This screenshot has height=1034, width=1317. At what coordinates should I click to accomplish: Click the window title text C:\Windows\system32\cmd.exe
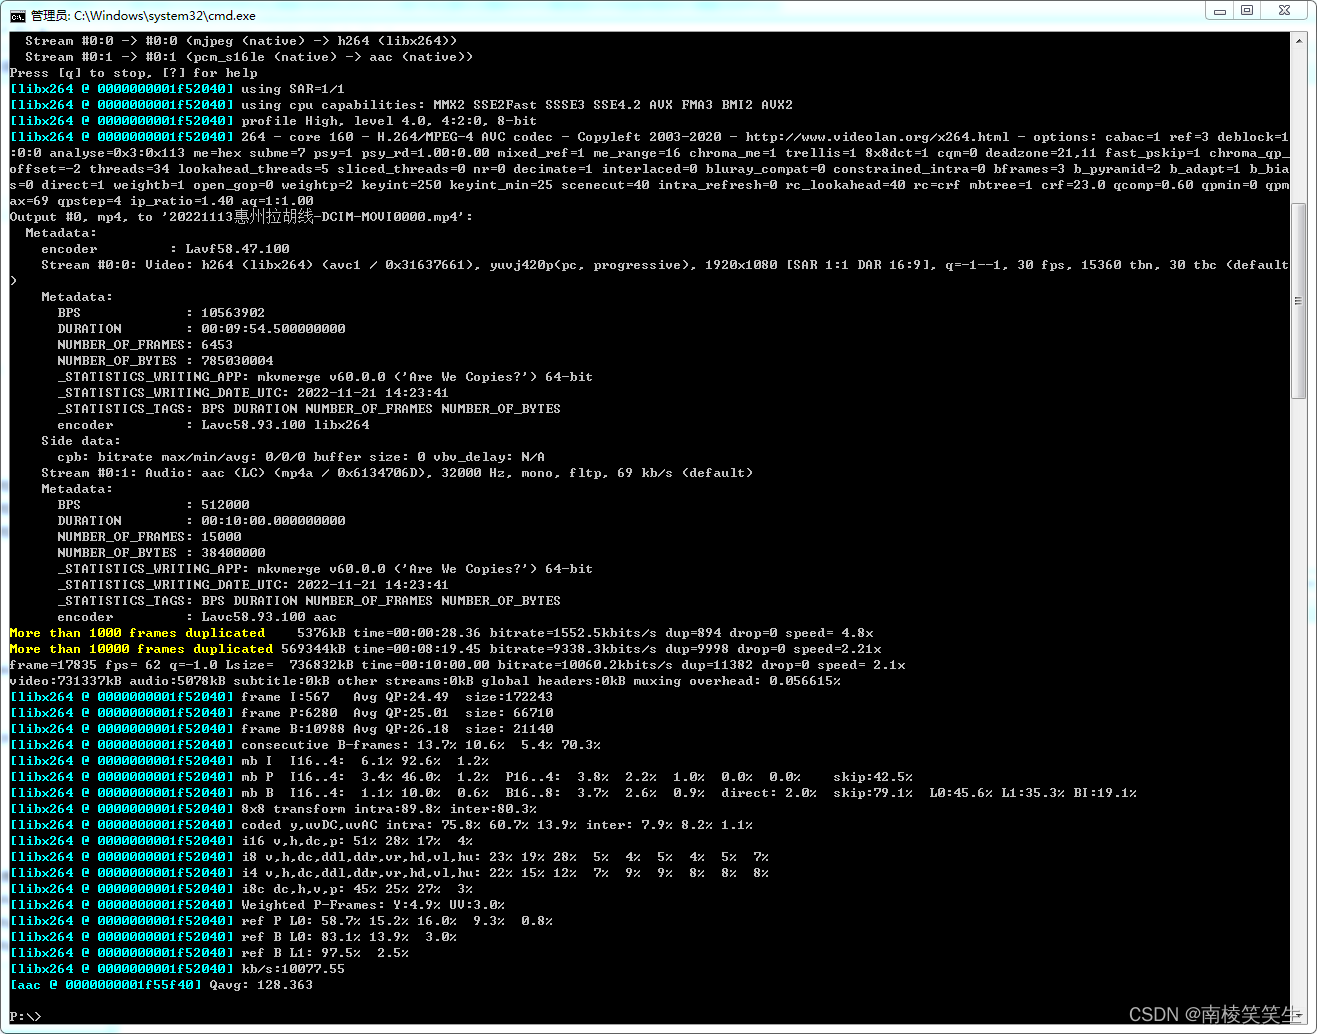click(165, 16)
